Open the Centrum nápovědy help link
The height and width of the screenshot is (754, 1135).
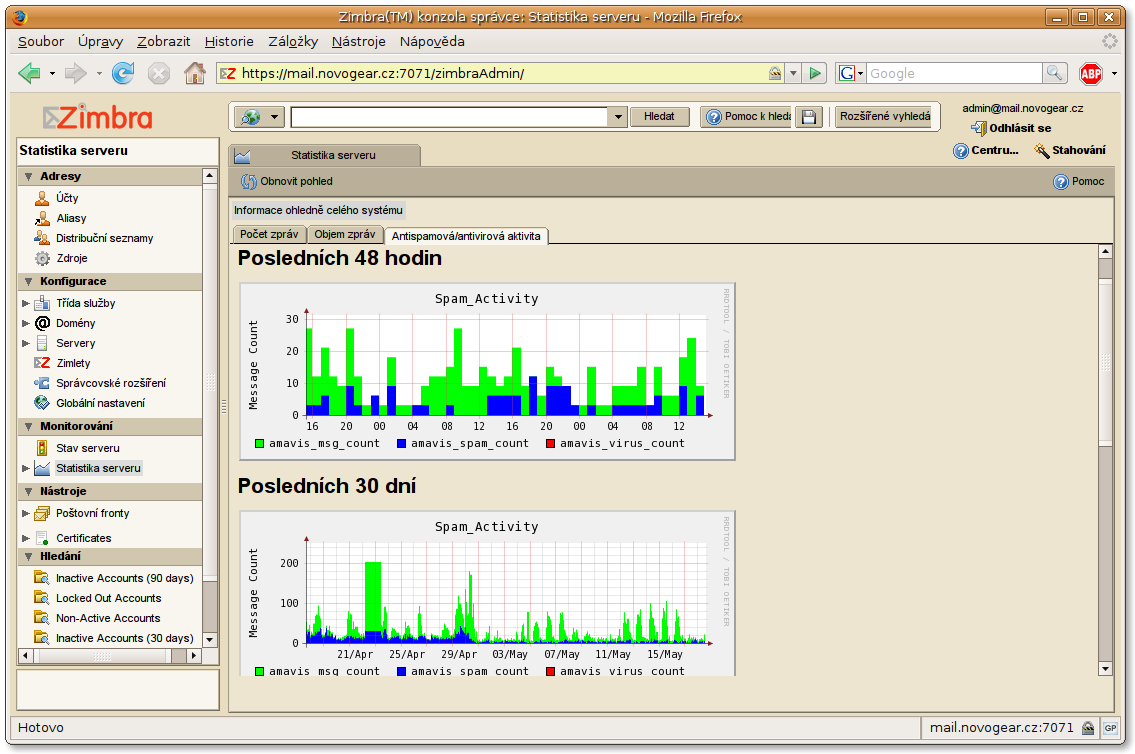986,151
